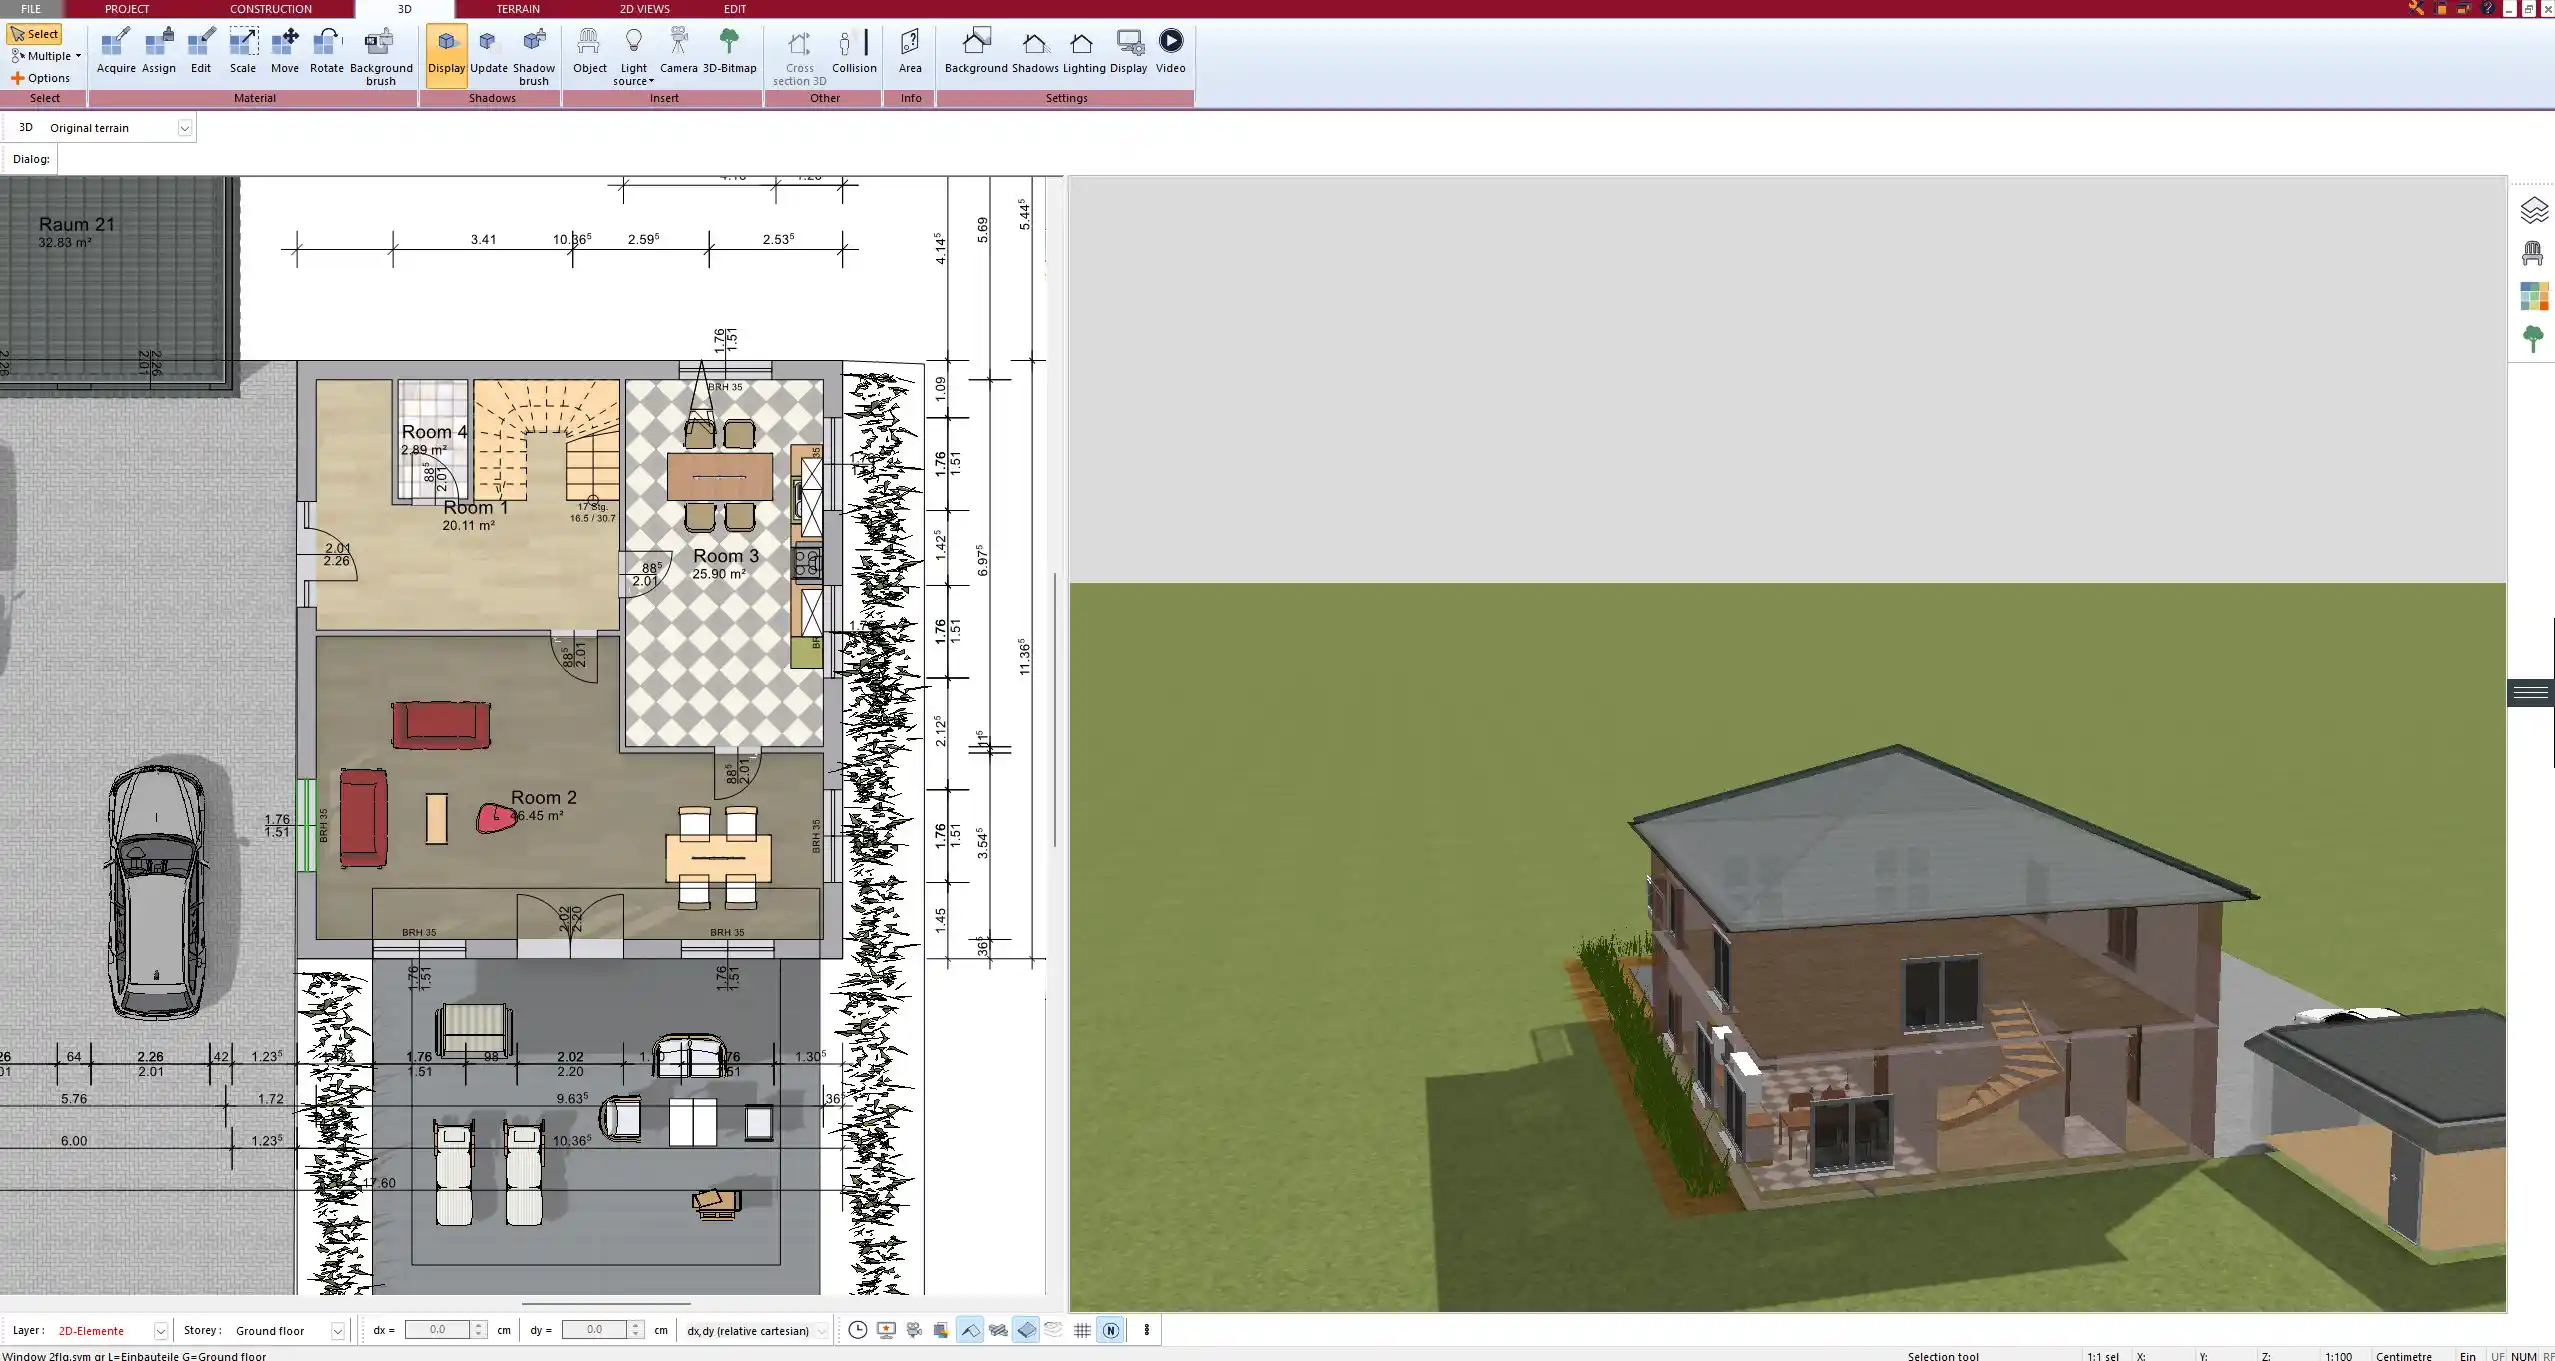Open the Original terrain dropdown
Image resolution: width=2555 pixels, height=1361 pixels.
click(x=187, y=127)
